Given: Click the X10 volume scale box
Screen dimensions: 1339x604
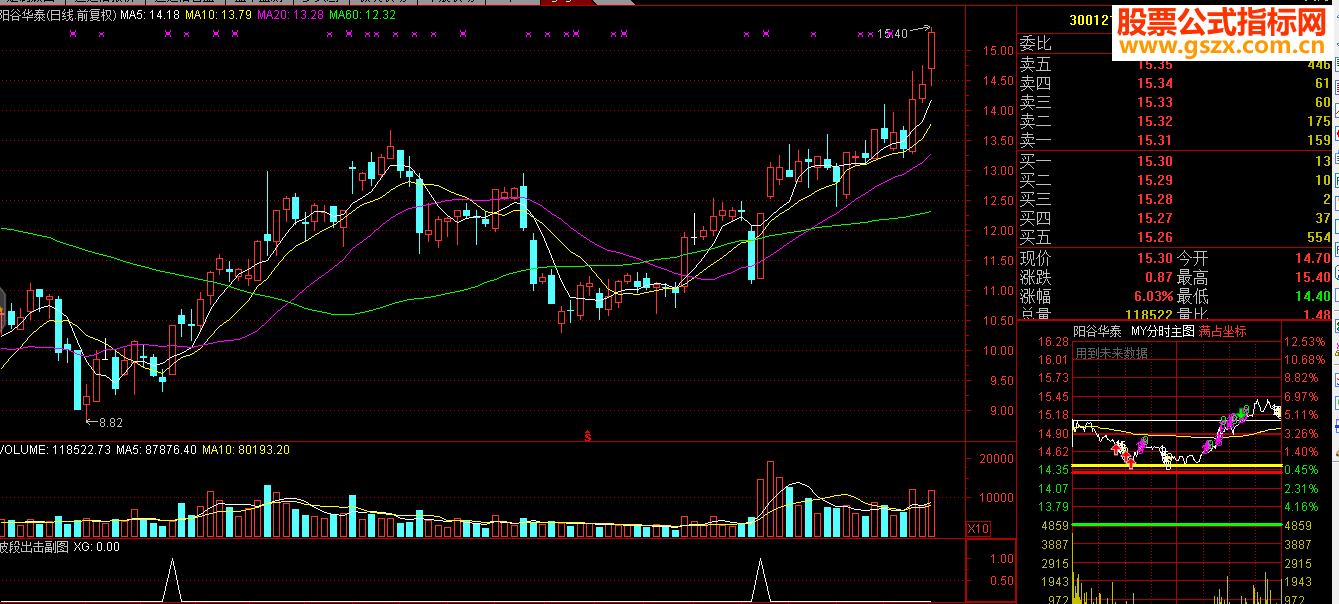Looking at the screenshot, I should 977,528.
